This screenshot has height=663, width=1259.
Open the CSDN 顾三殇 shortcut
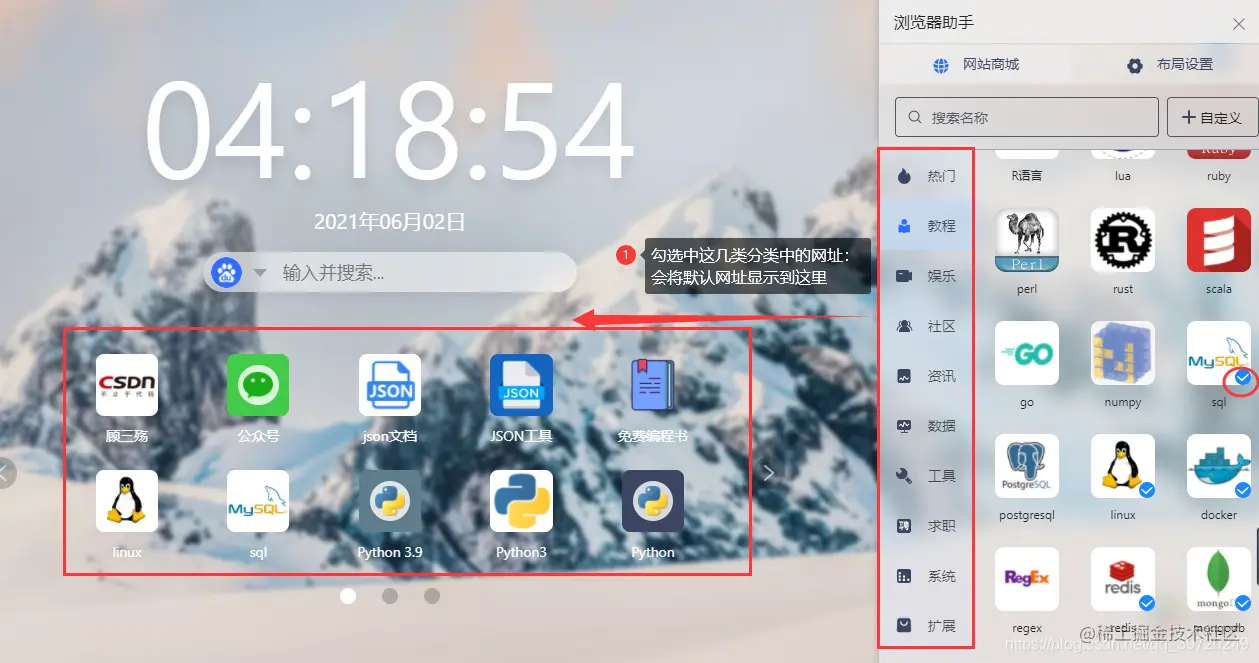tap(127, 385)
